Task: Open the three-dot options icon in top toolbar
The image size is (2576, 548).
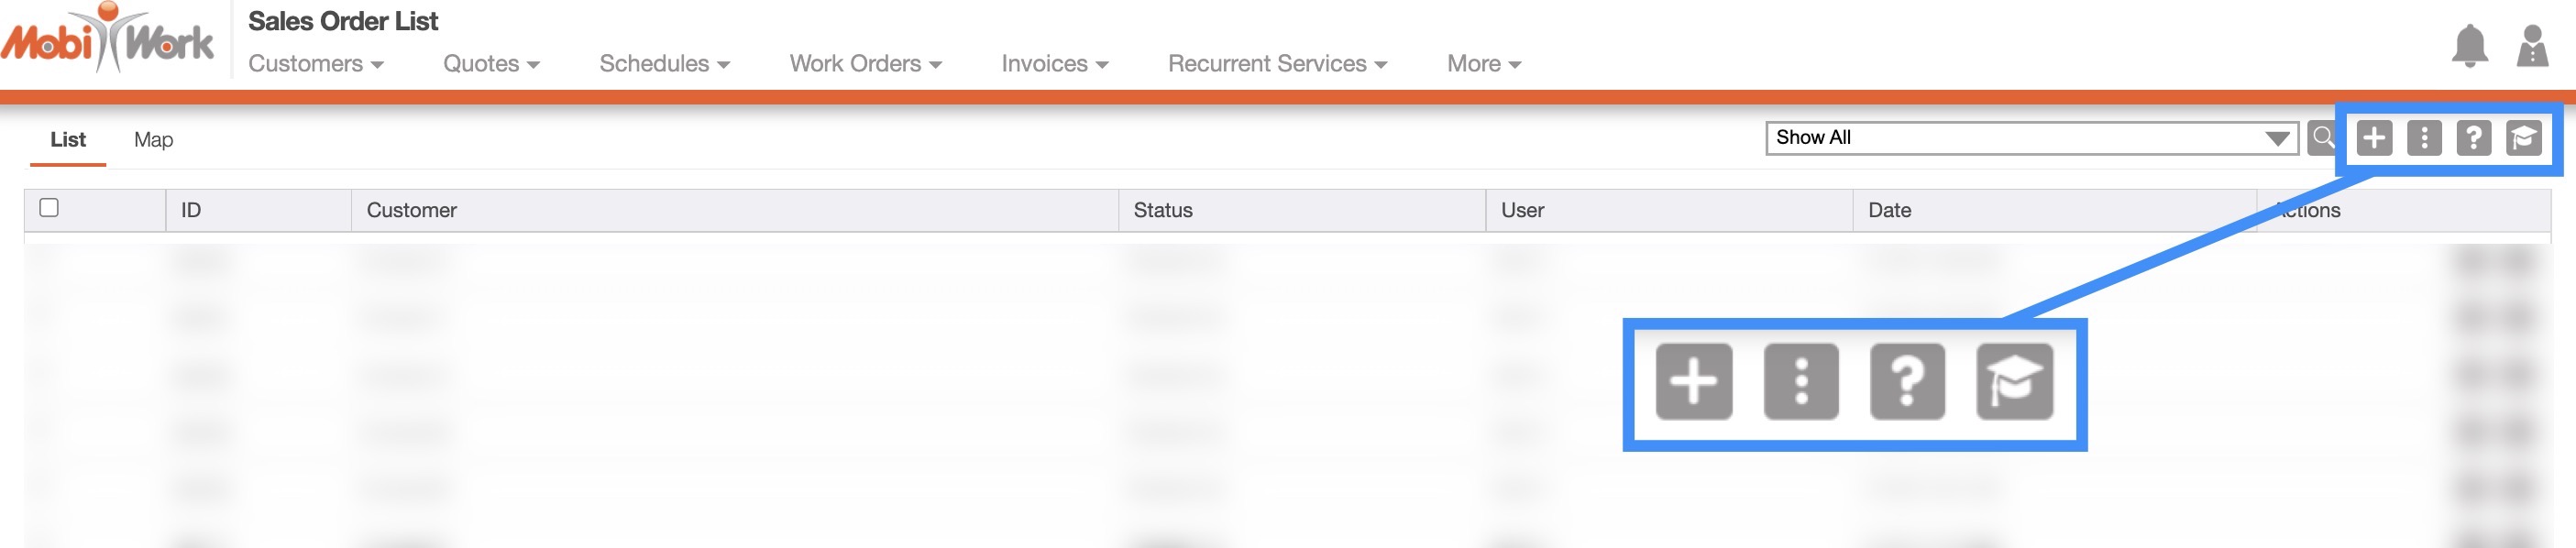Action: click(x=2424, y=137)
